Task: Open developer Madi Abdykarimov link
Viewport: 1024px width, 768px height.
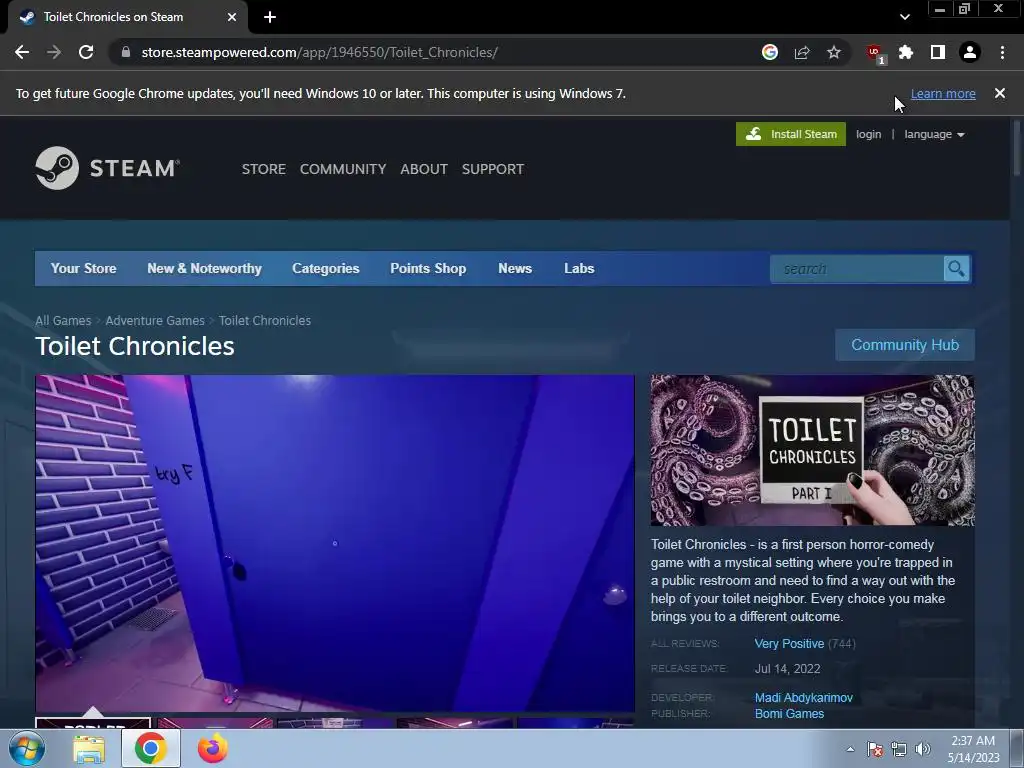Action: [x=803, y=697]
